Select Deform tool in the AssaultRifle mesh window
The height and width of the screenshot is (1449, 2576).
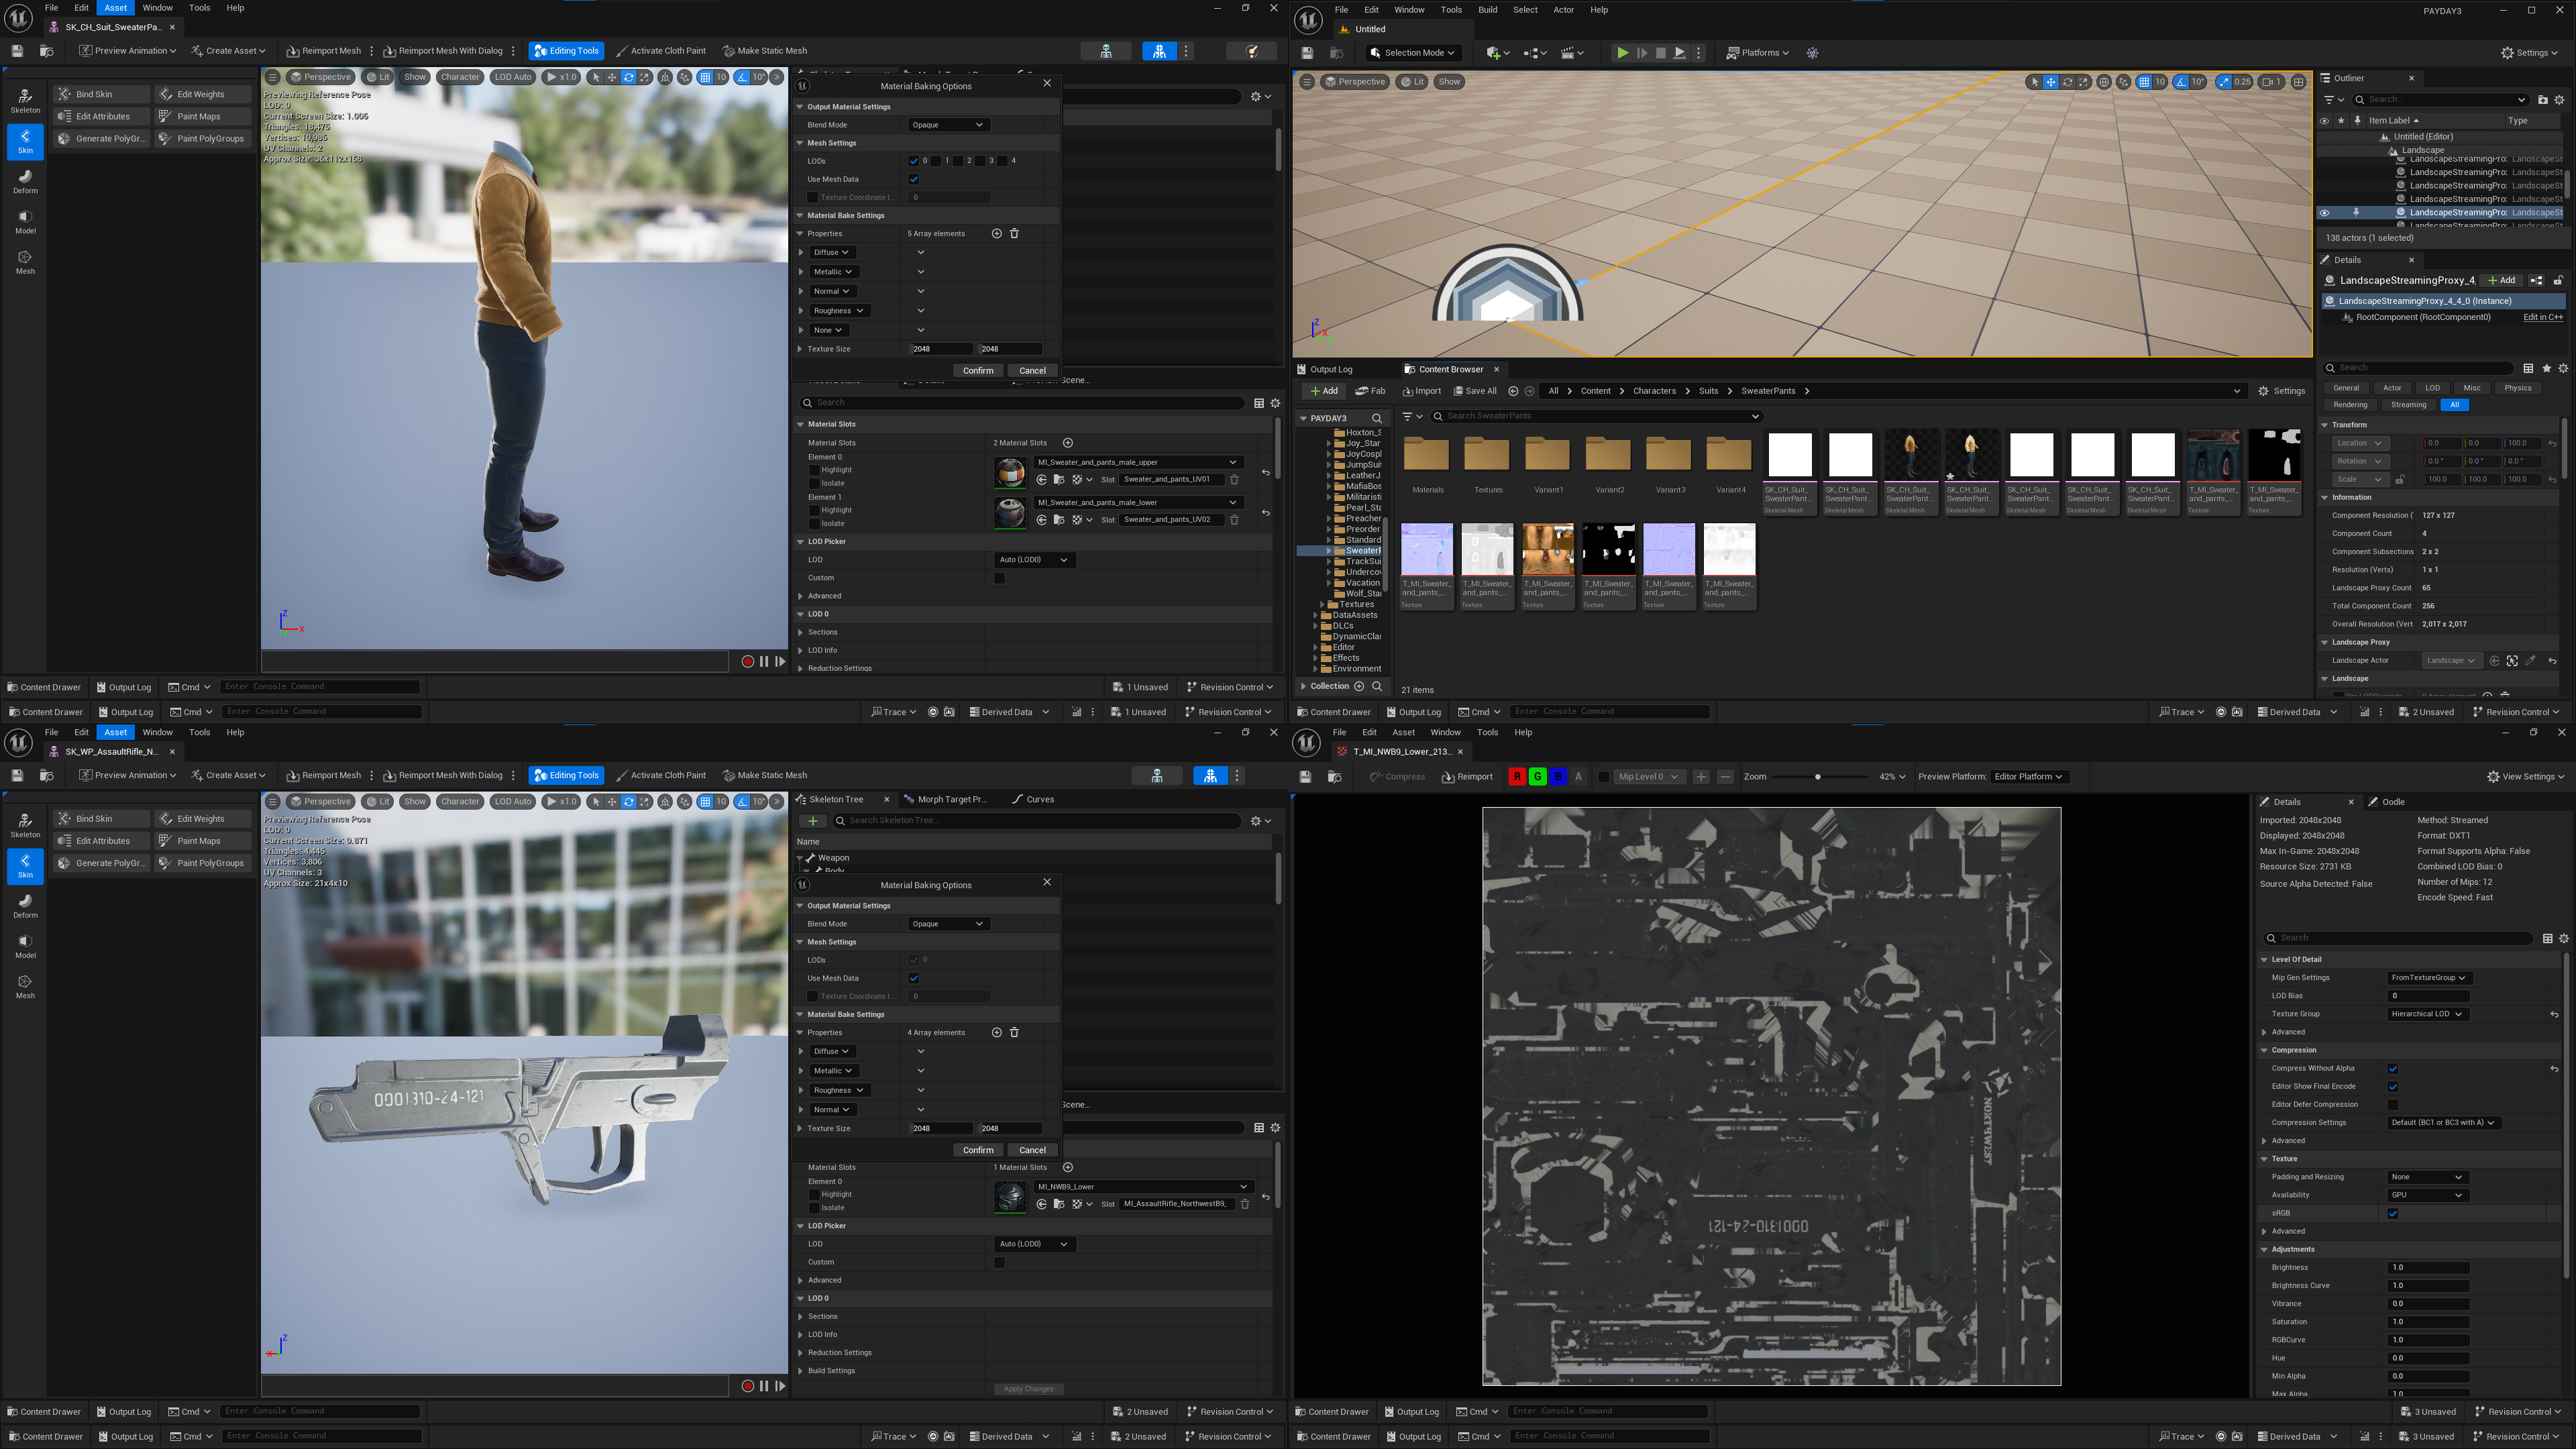click(x=25, y=906)
